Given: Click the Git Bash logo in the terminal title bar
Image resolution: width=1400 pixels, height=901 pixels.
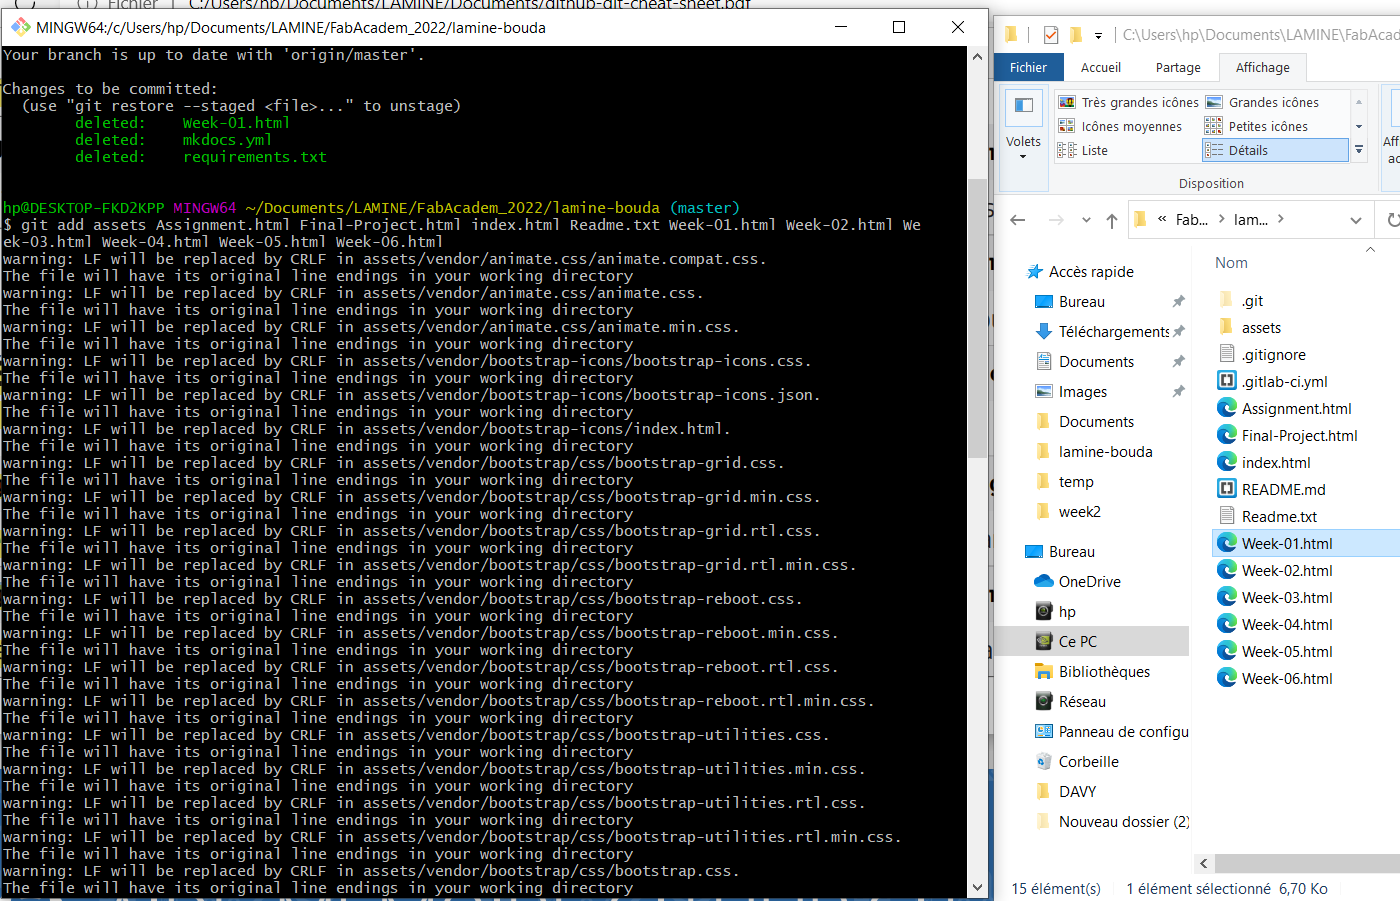Looking at the screenshot, I should tap(21, 27).
